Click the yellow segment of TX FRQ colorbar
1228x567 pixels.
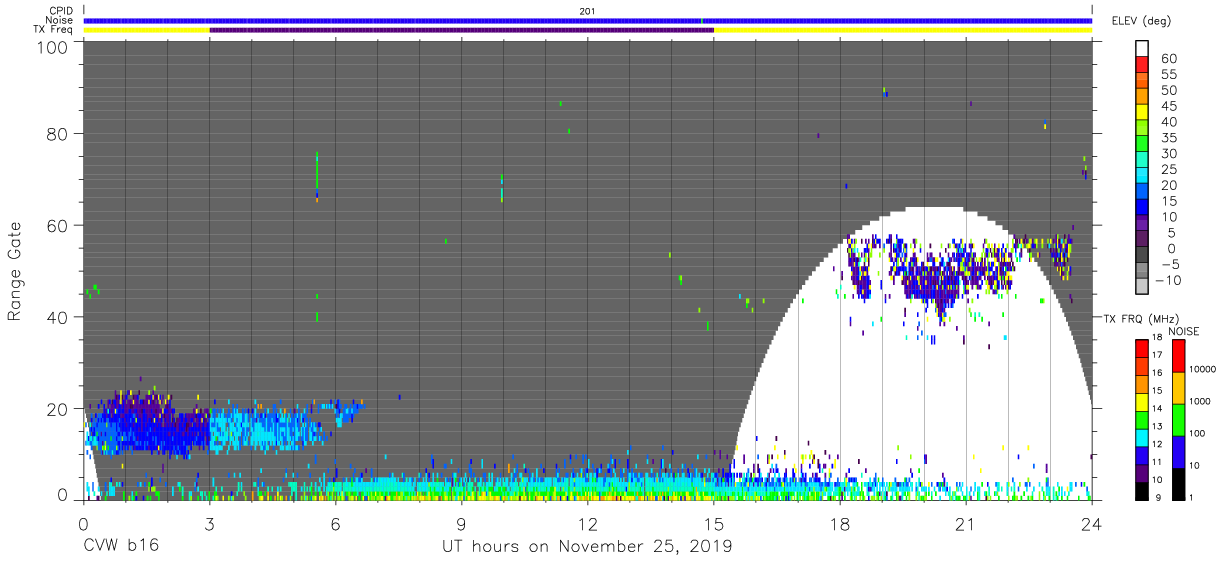1141,400
